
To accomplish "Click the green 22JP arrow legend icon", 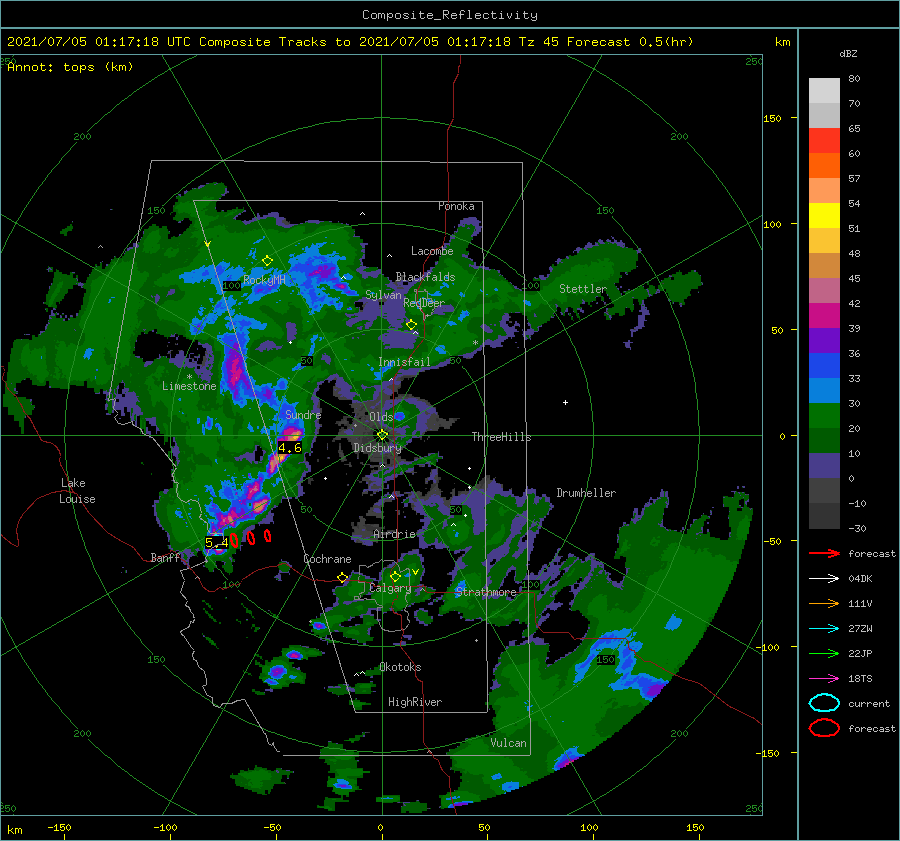I will point(824,653).
